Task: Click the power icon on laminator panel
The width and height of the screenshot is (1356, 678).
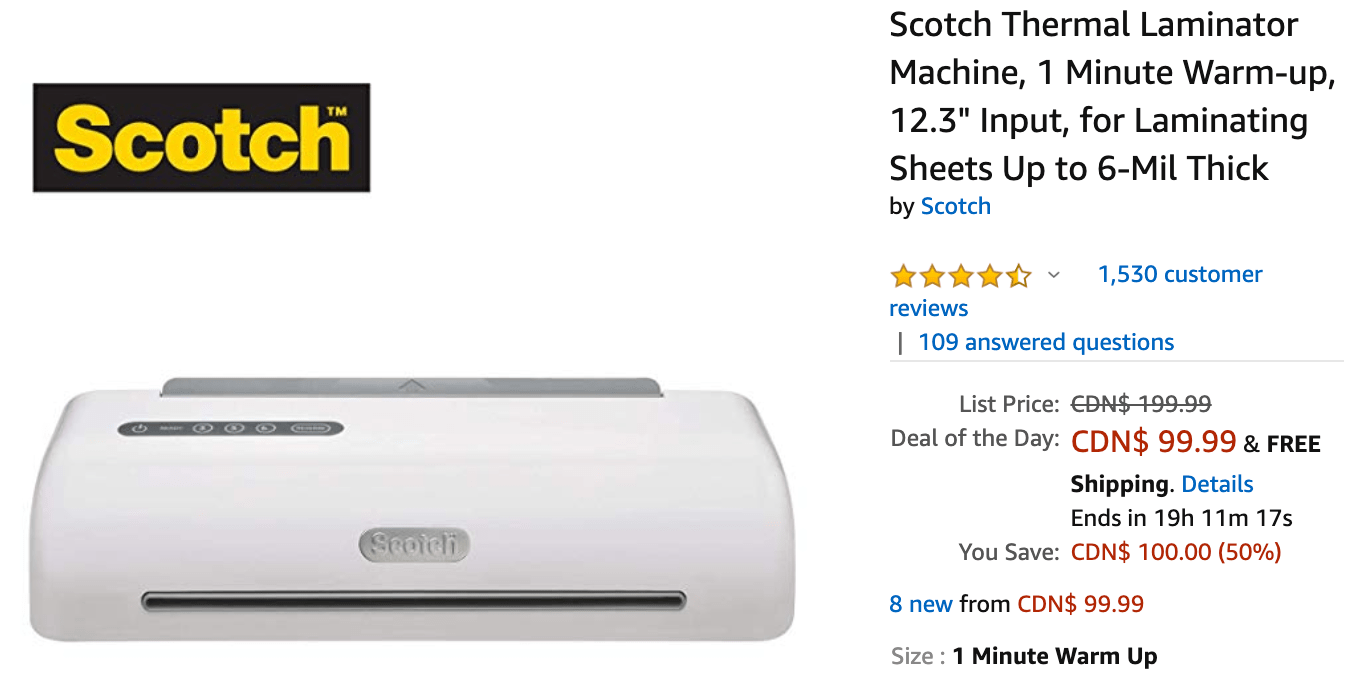Action: [x=140, y=428]
